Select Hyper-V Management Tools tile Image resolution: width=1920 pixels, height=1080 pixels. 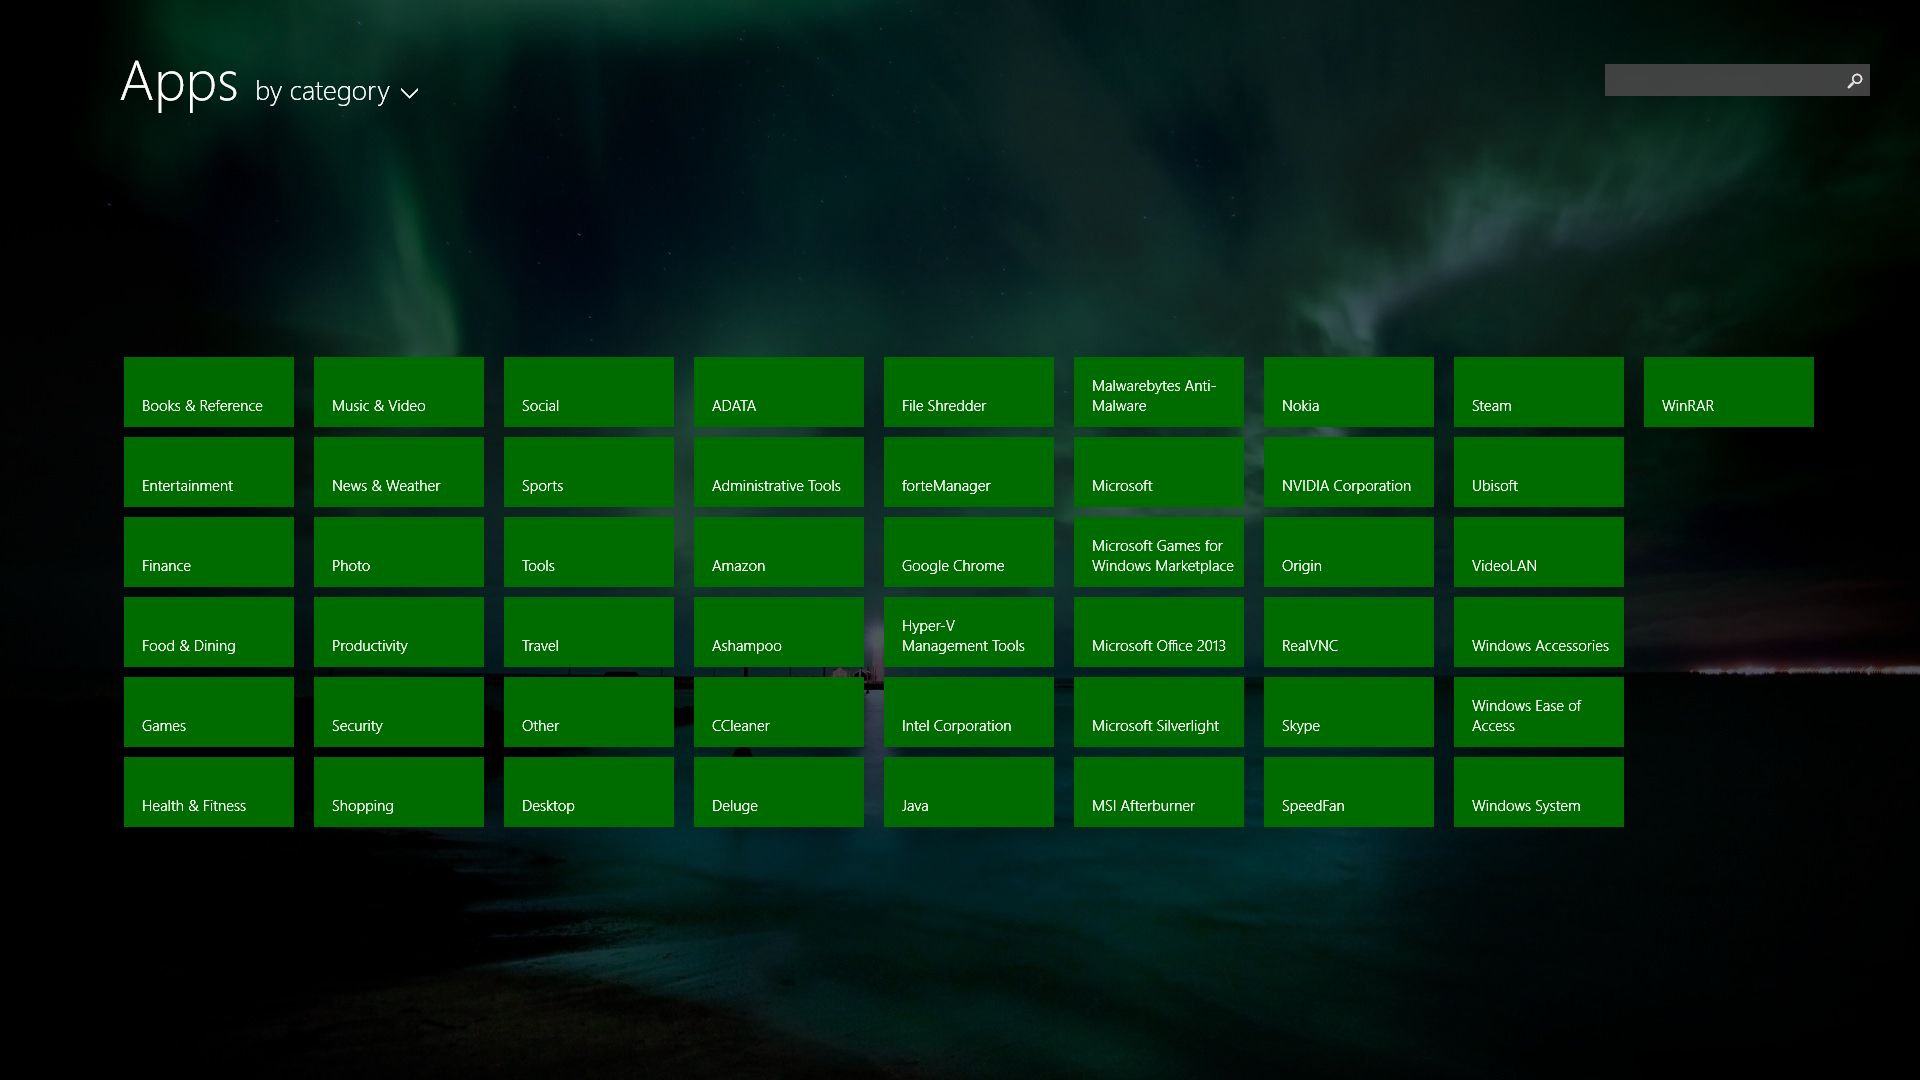[969, 632]
